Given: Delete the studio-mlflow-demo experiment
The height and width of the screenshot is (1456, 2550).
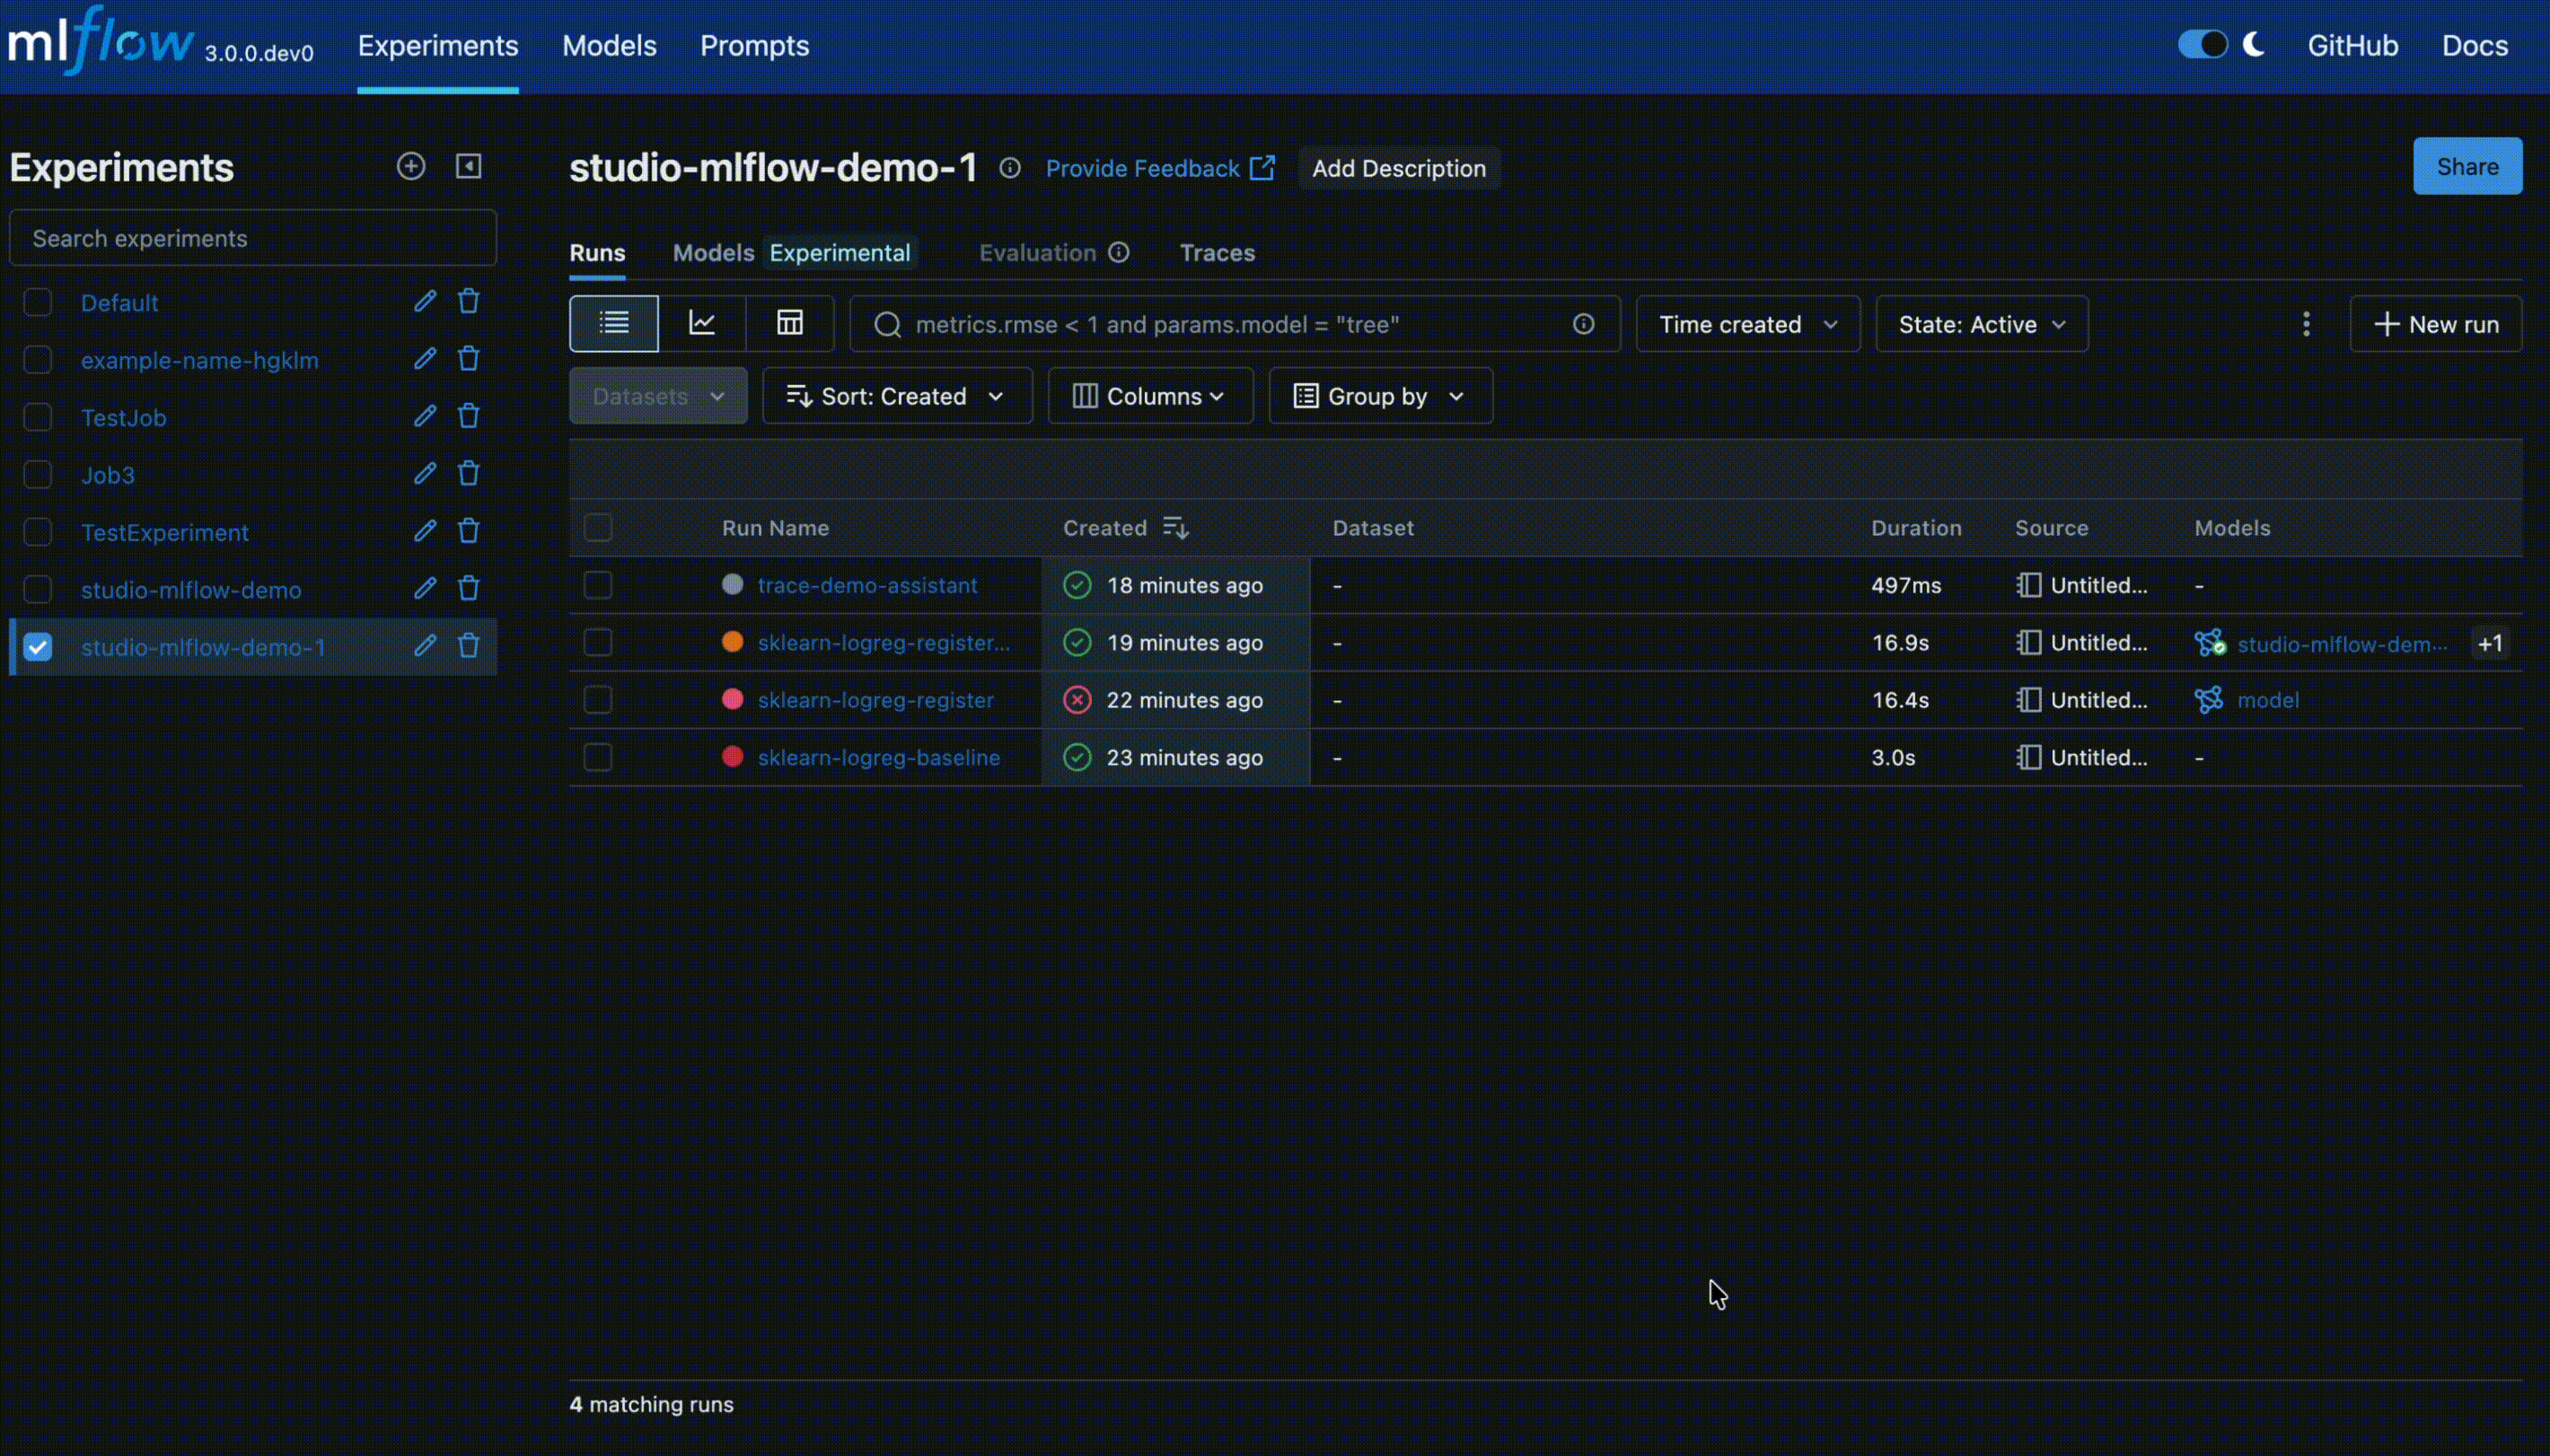Looking at the screenshot, I should coord(468,588).
